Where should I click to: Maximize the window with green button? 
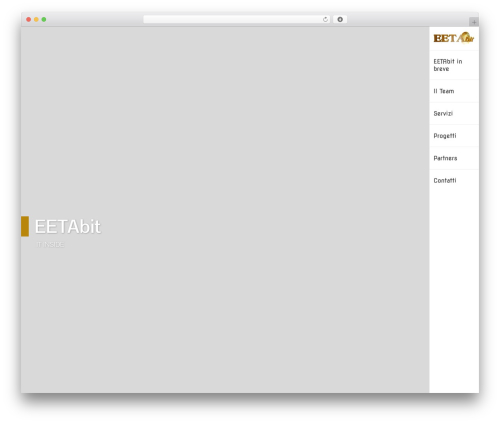(x=44, y=19)
